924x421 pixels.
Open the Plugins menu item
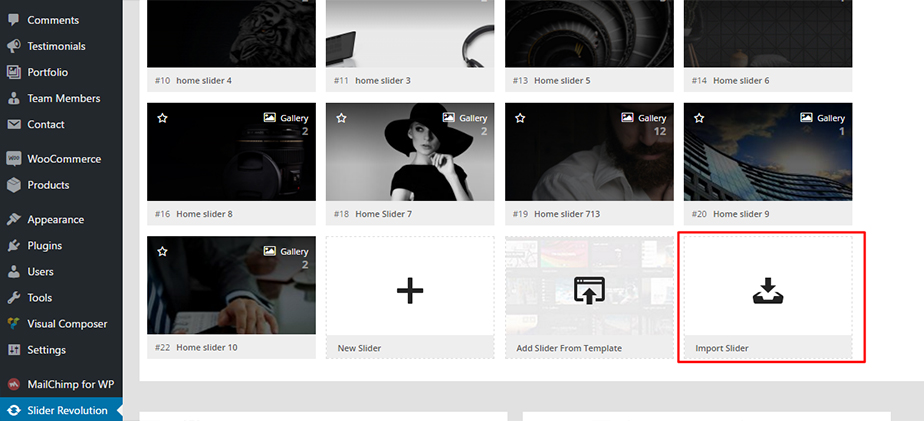[x=44, y=246]
